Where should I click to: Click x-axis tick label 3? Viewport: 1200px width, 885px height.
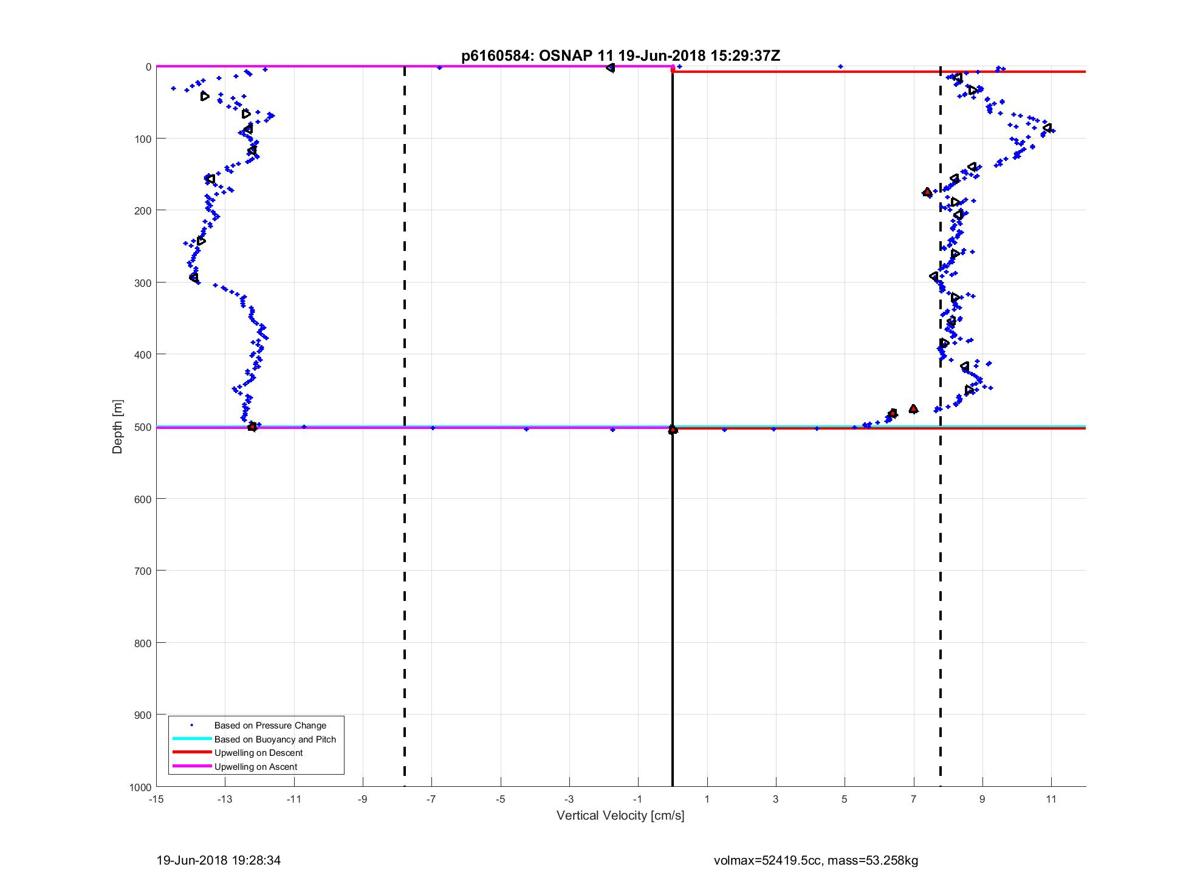(776, 800)
